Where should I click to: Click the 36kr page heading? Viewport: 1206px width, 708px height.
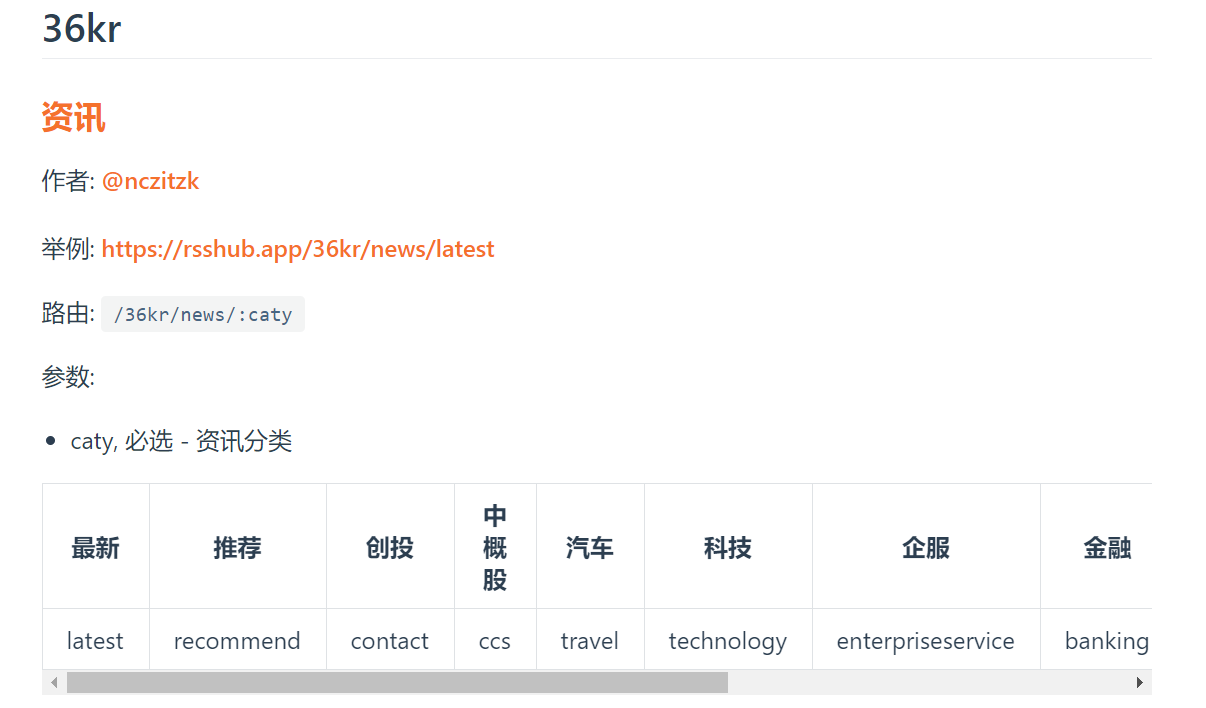coord(81,29)
